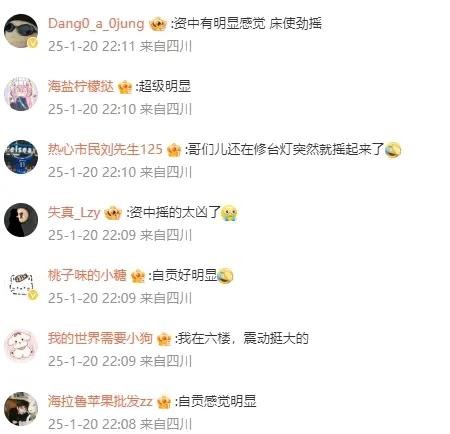Click verified badge on Dang0_a_0jung avatar
The image size is (450, 434).
(x=33, y=43)
